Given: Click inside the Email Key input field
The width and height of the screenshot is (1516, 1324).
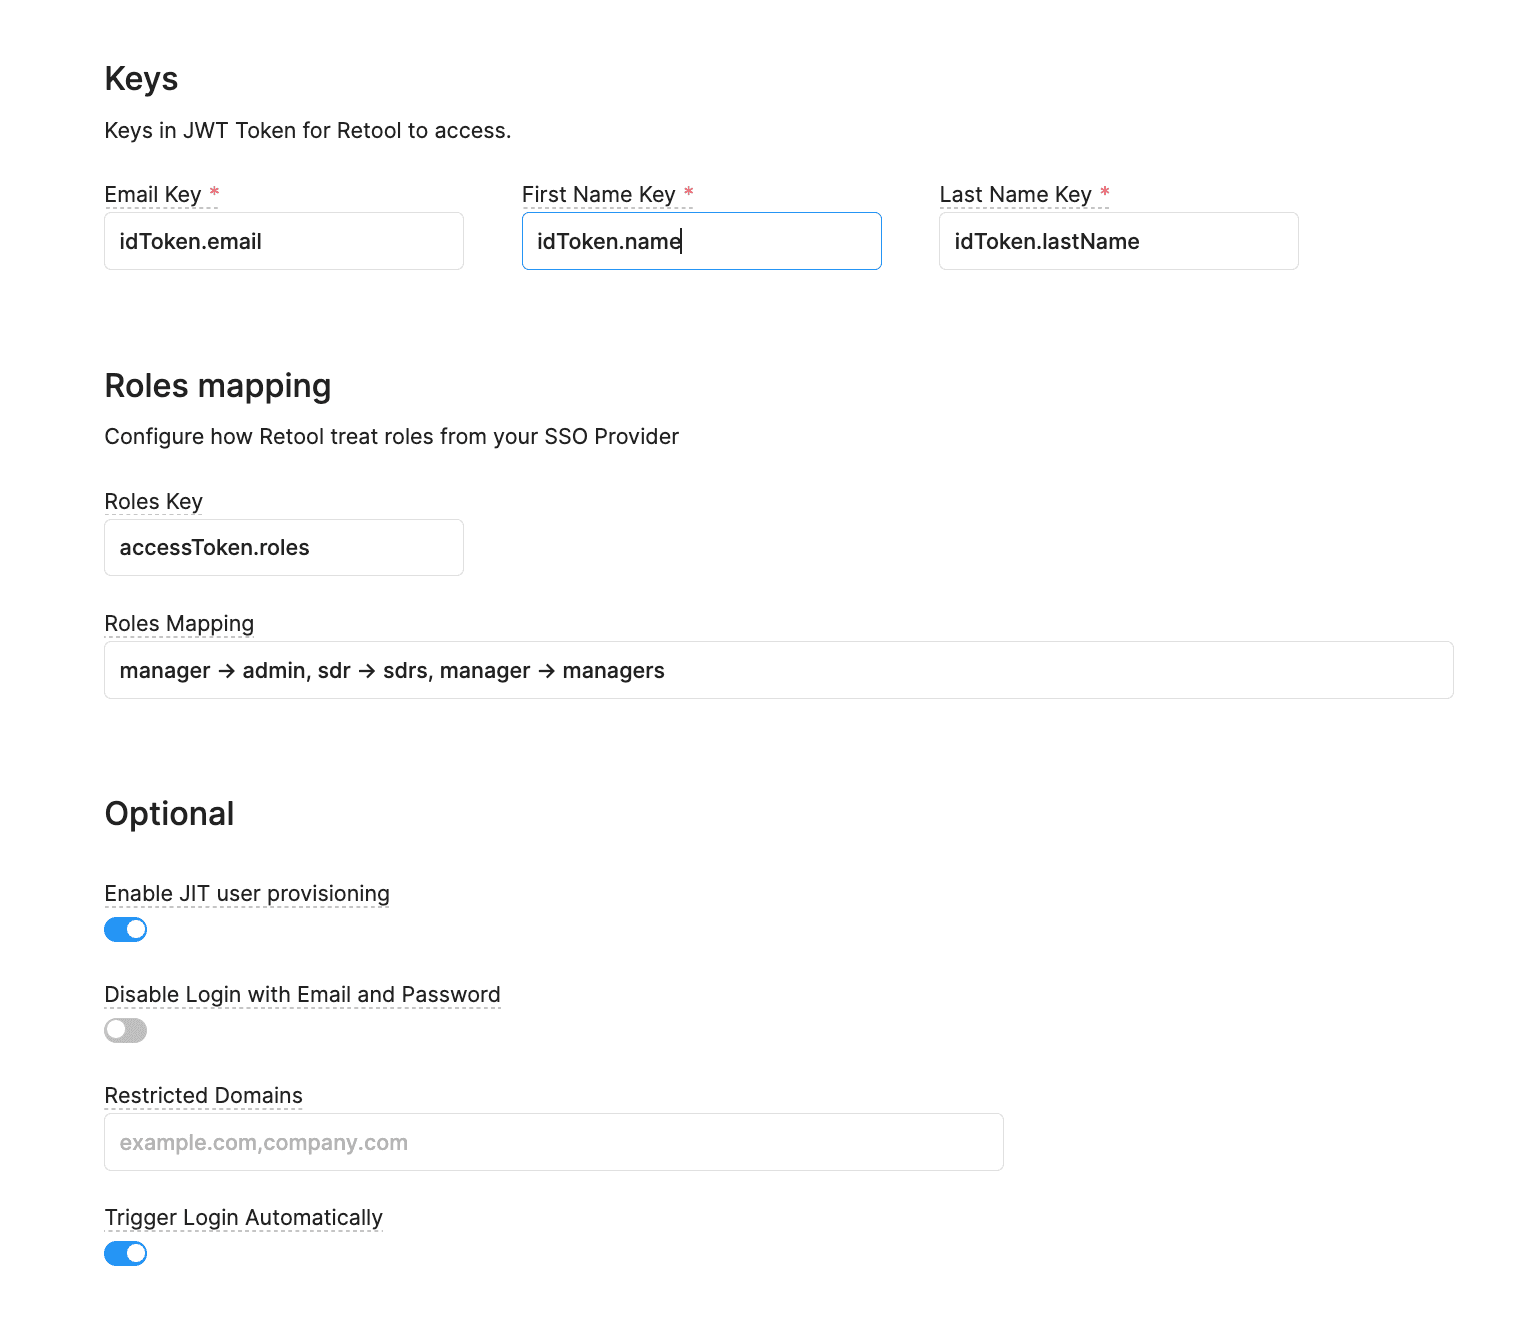Looking at the screenshot, I should [x=283, y=241].
